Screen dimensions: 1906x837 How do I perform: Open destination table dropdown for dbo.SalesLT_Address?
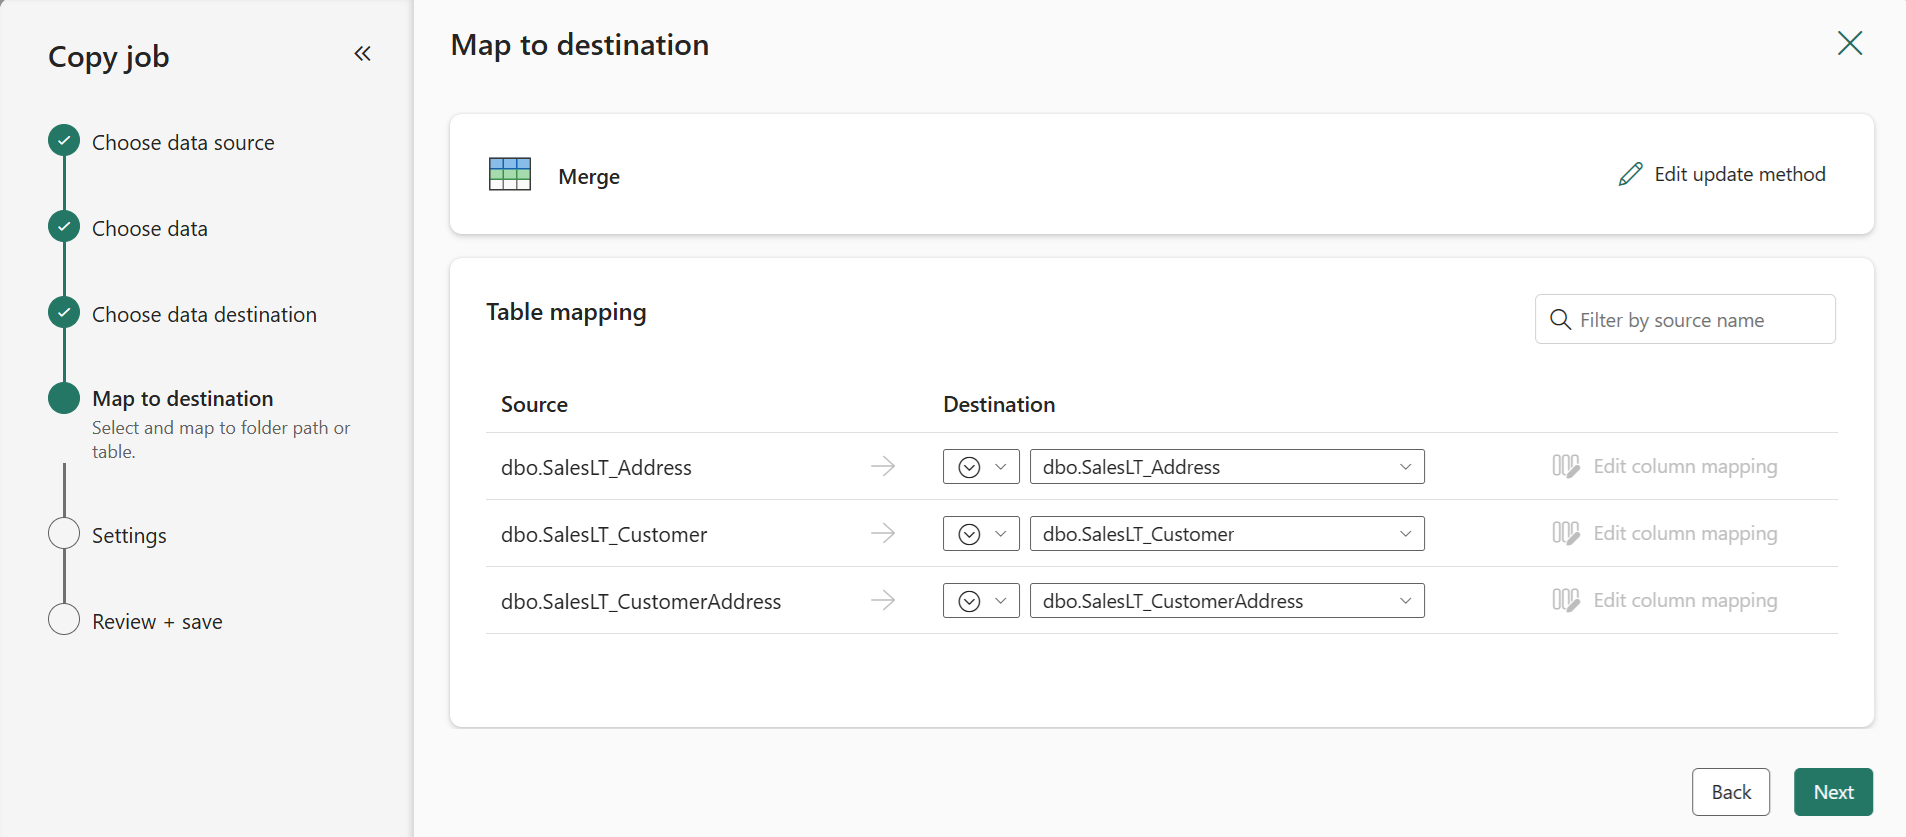point(1226,467)
